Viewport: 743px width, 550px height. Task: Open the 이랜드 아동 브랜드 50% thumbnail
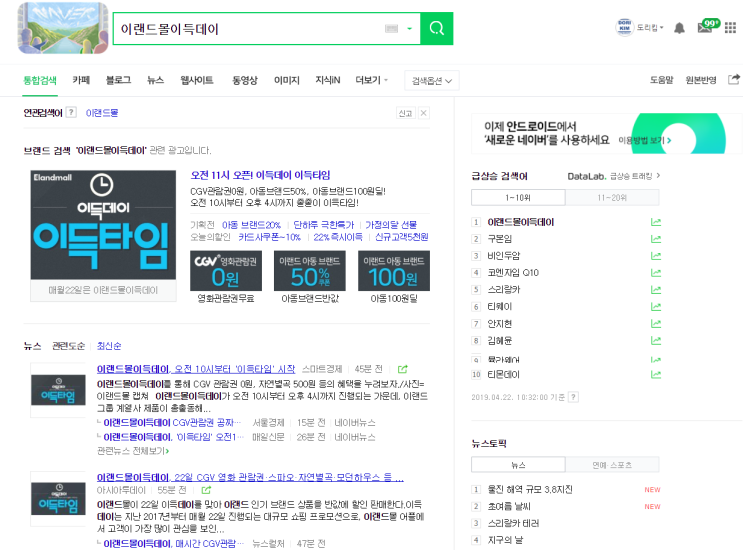(309, 271)
